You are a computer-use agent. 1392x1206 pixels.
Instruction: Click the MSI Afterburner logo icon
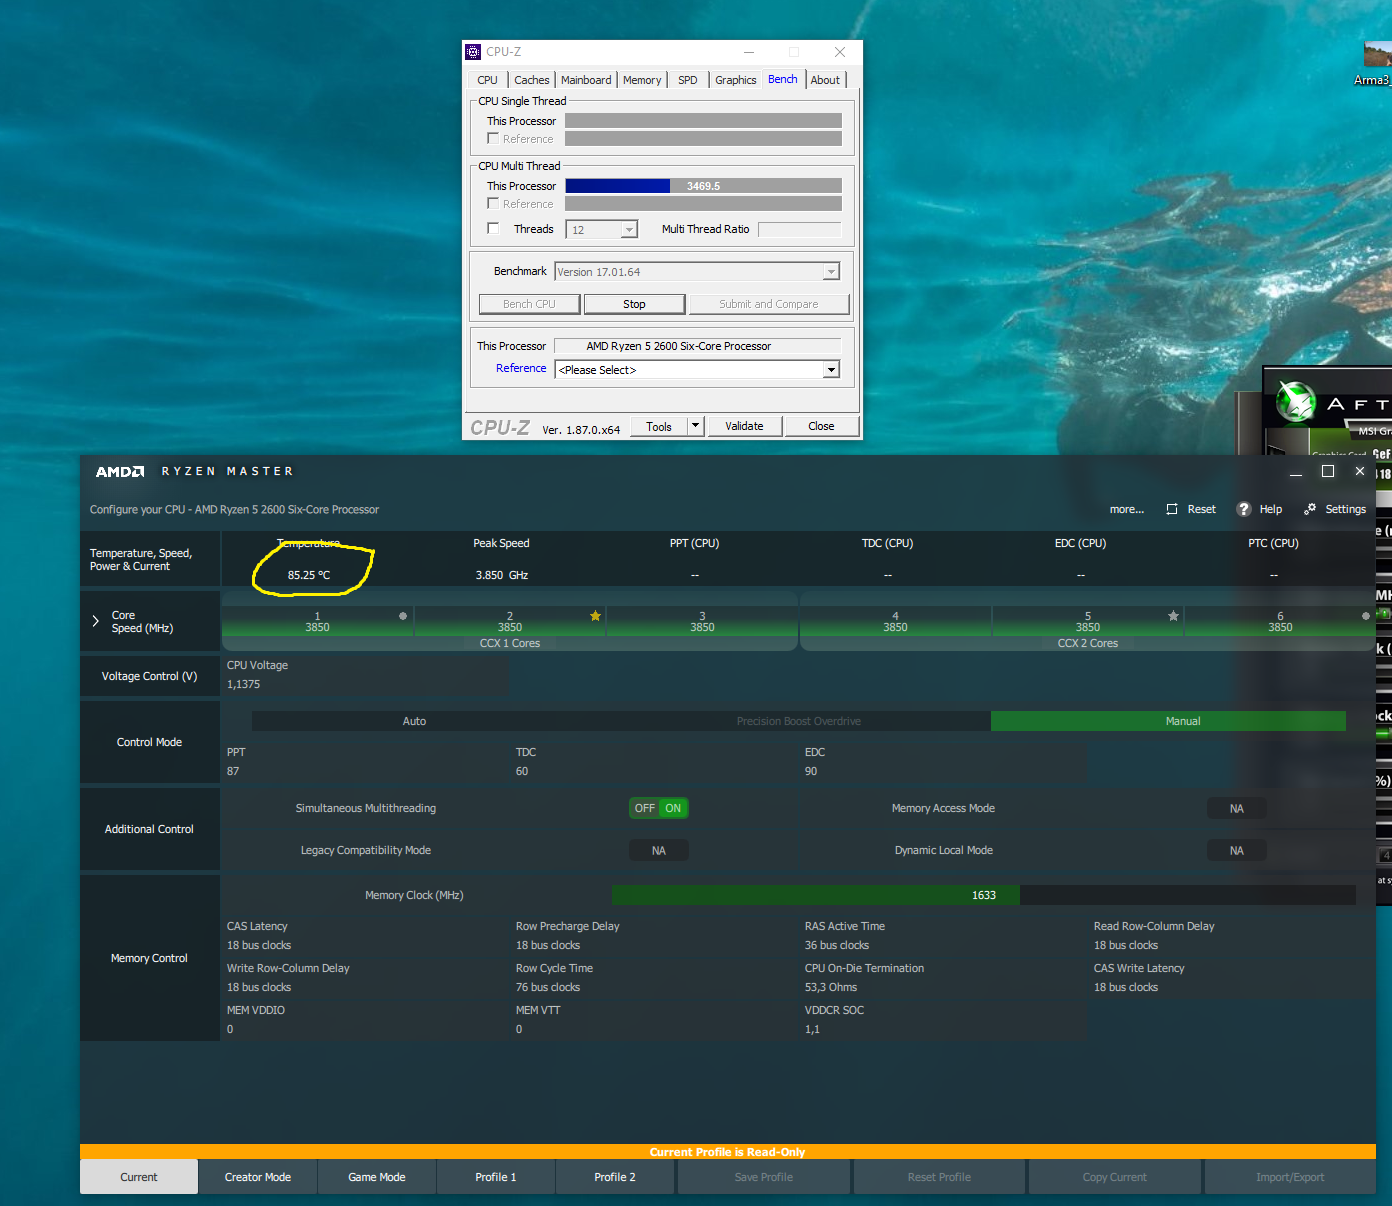(1297, 403)
